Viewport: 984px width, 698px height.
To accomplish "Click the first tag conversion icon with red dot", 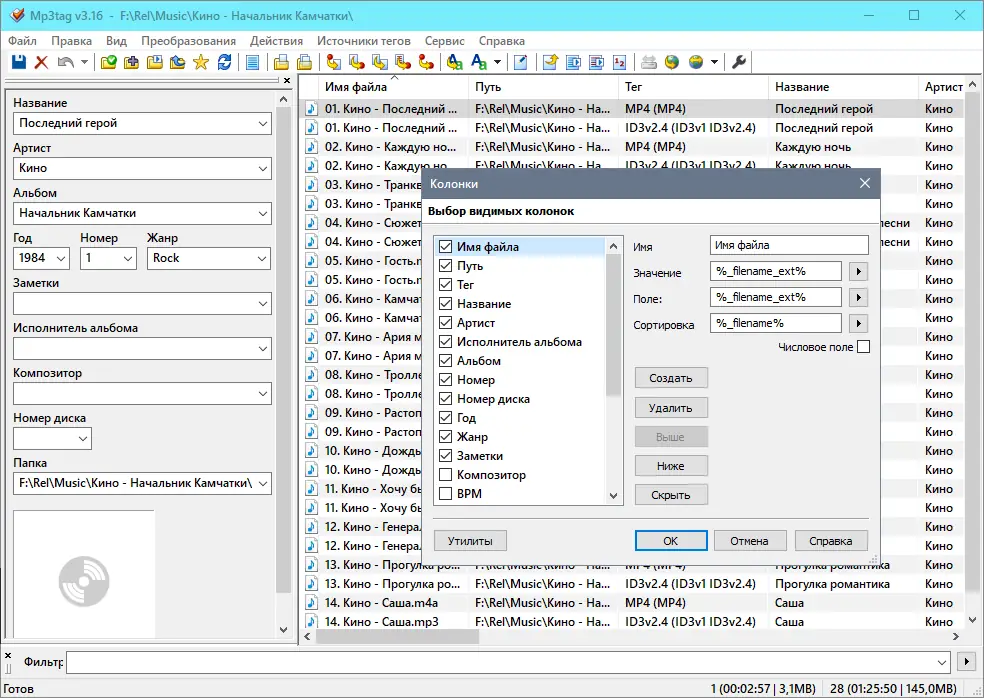I will click(x=333, y=62).
